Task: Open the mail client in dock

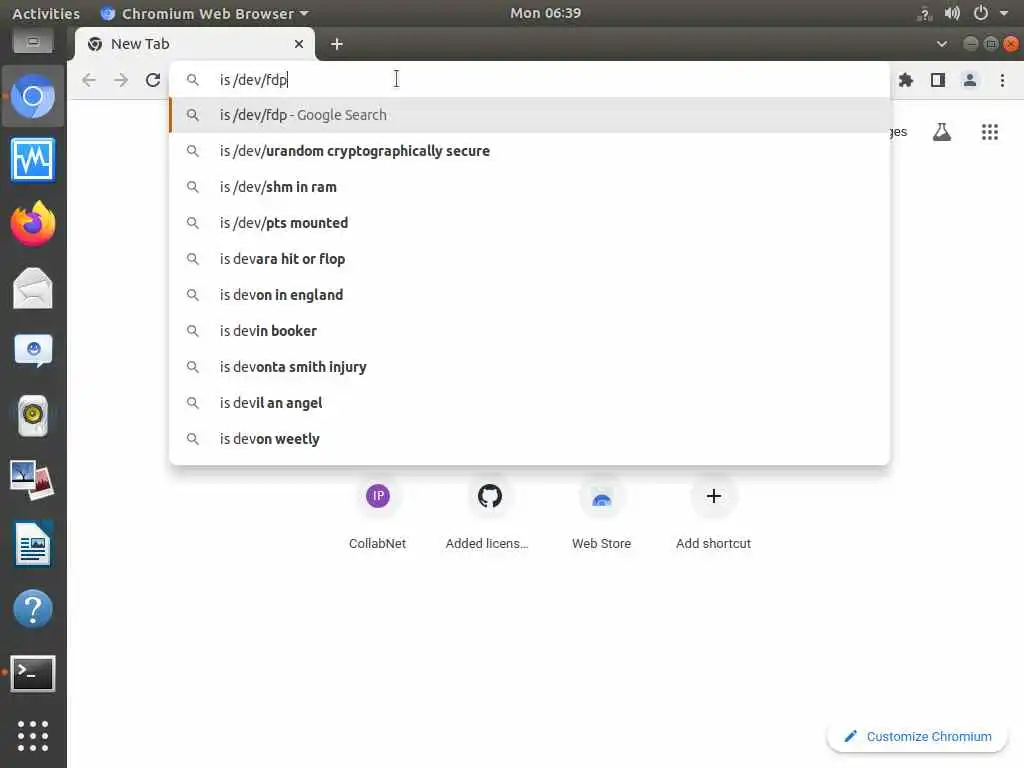Action: coord(33,288)
